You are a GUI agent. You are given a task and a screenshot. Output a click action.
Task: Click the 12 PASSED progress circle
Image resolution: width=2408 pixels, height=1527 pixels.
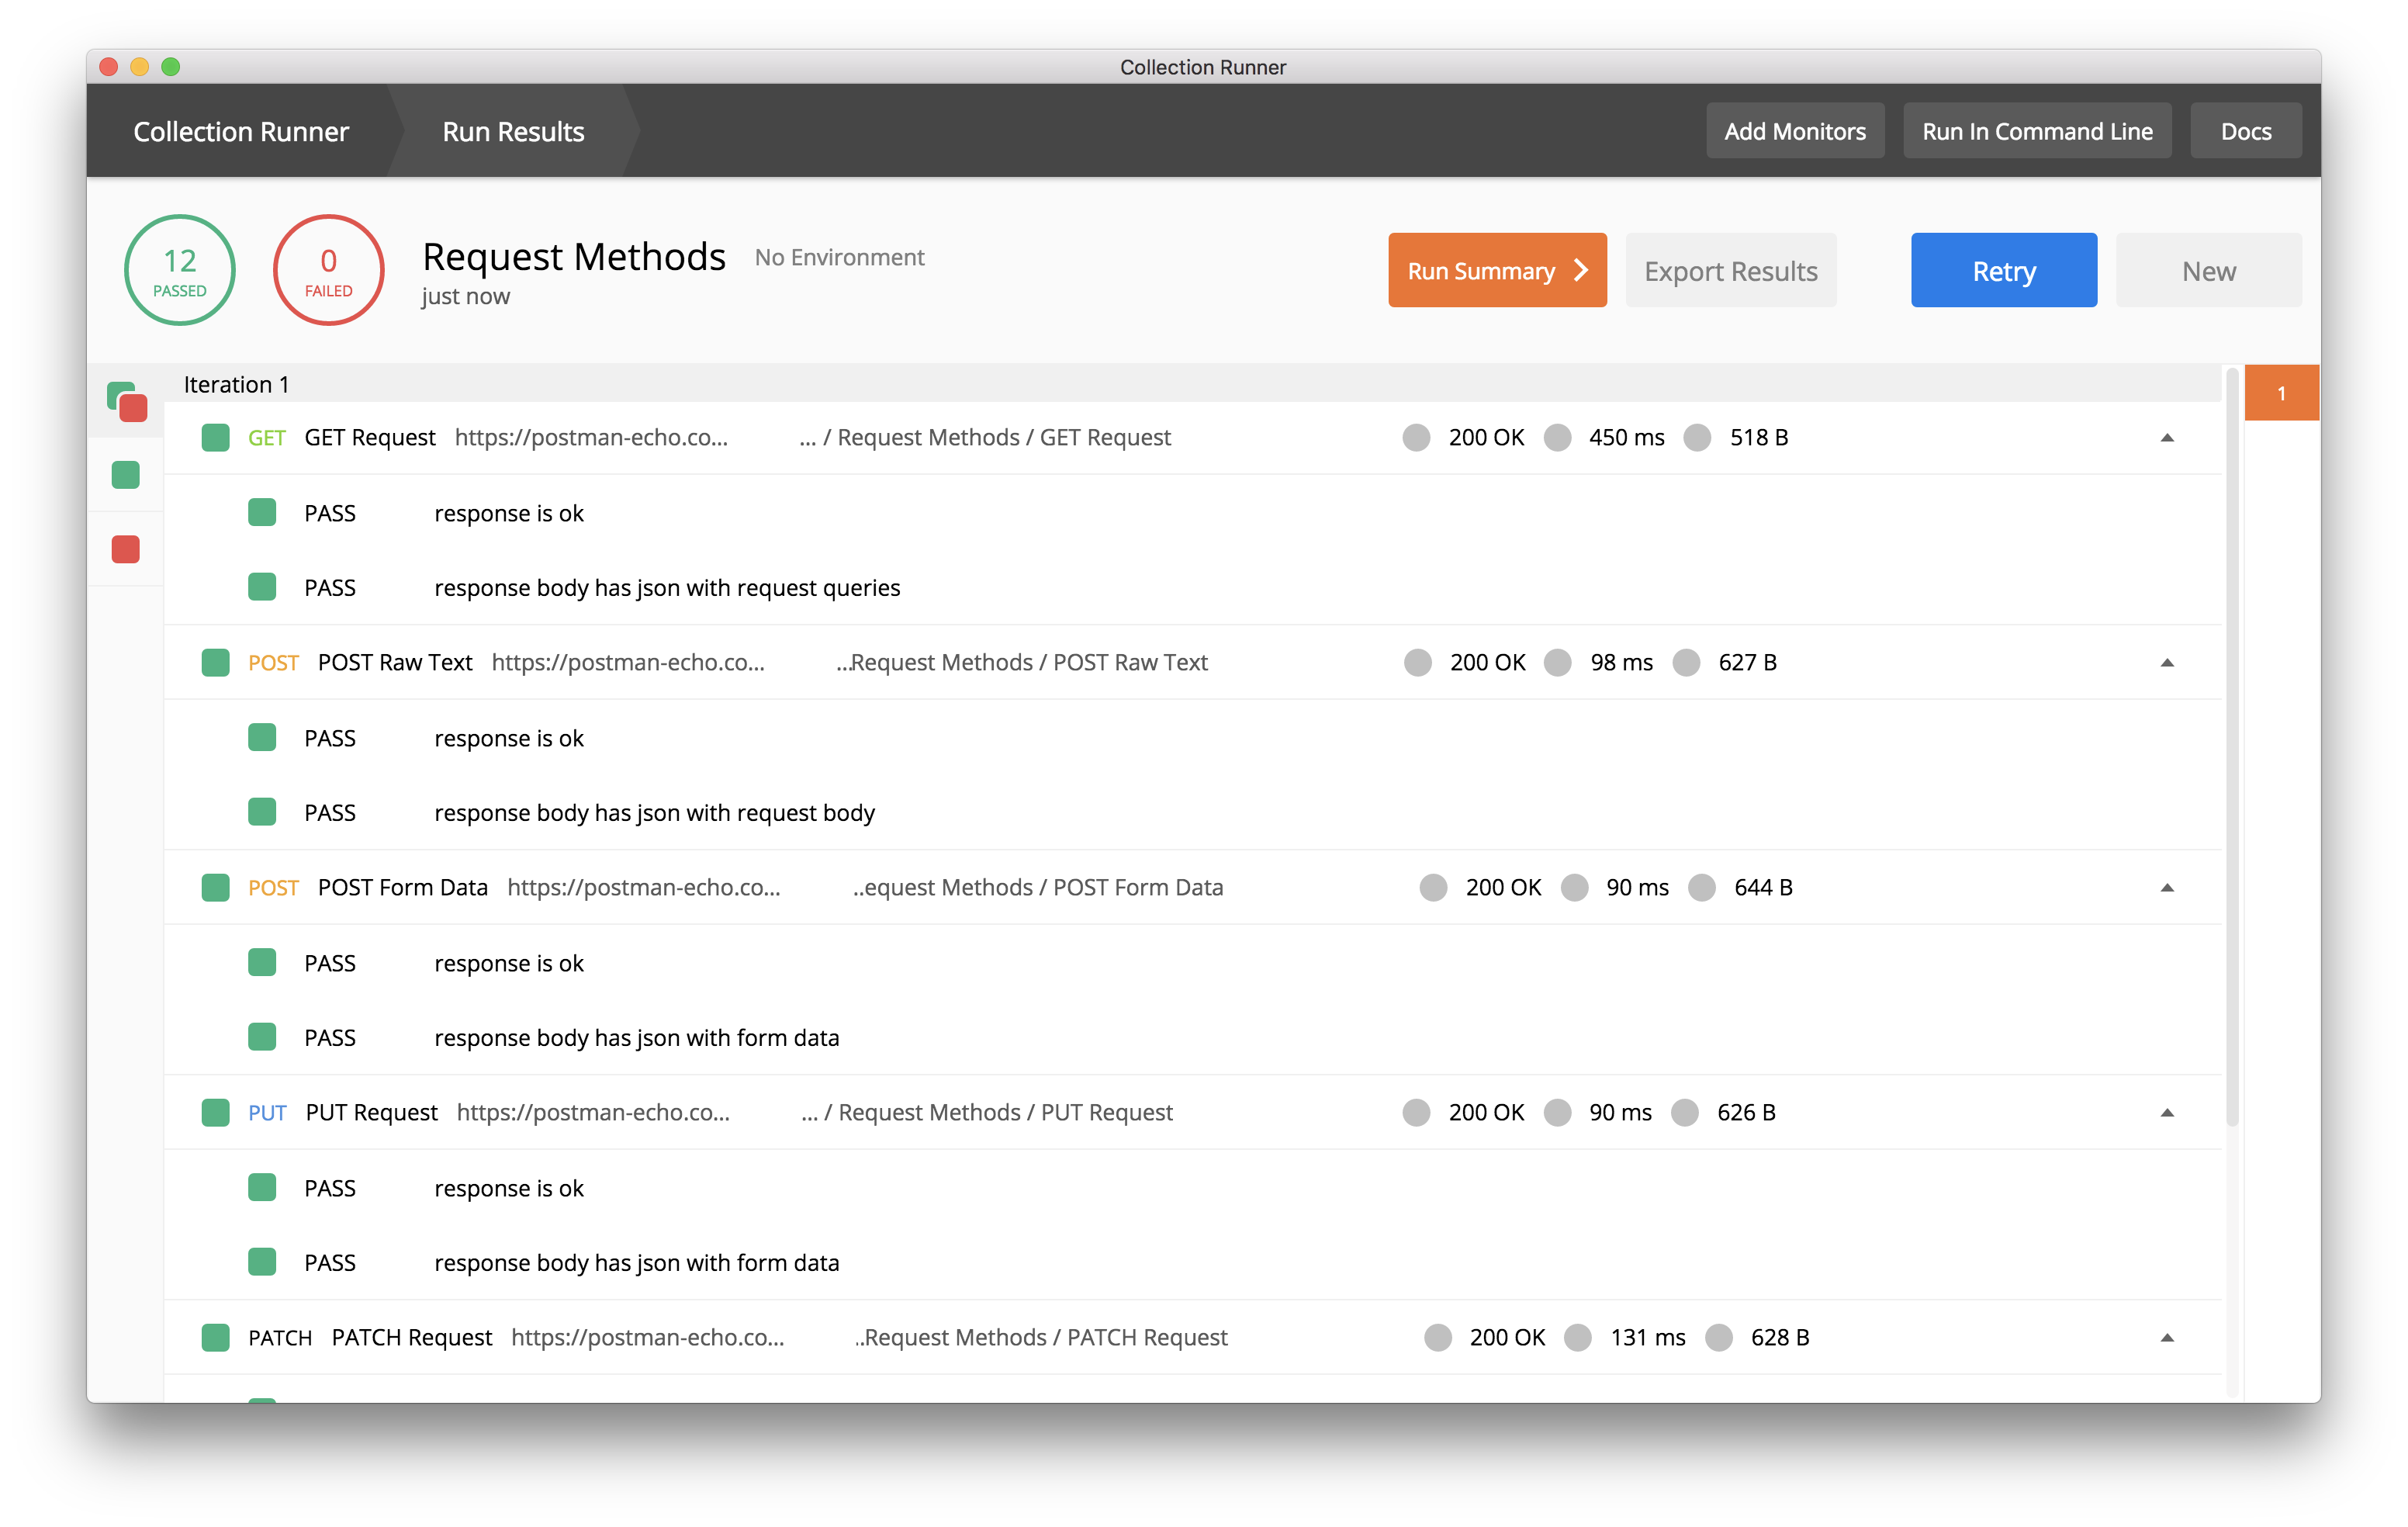click(x=180, y=269)
